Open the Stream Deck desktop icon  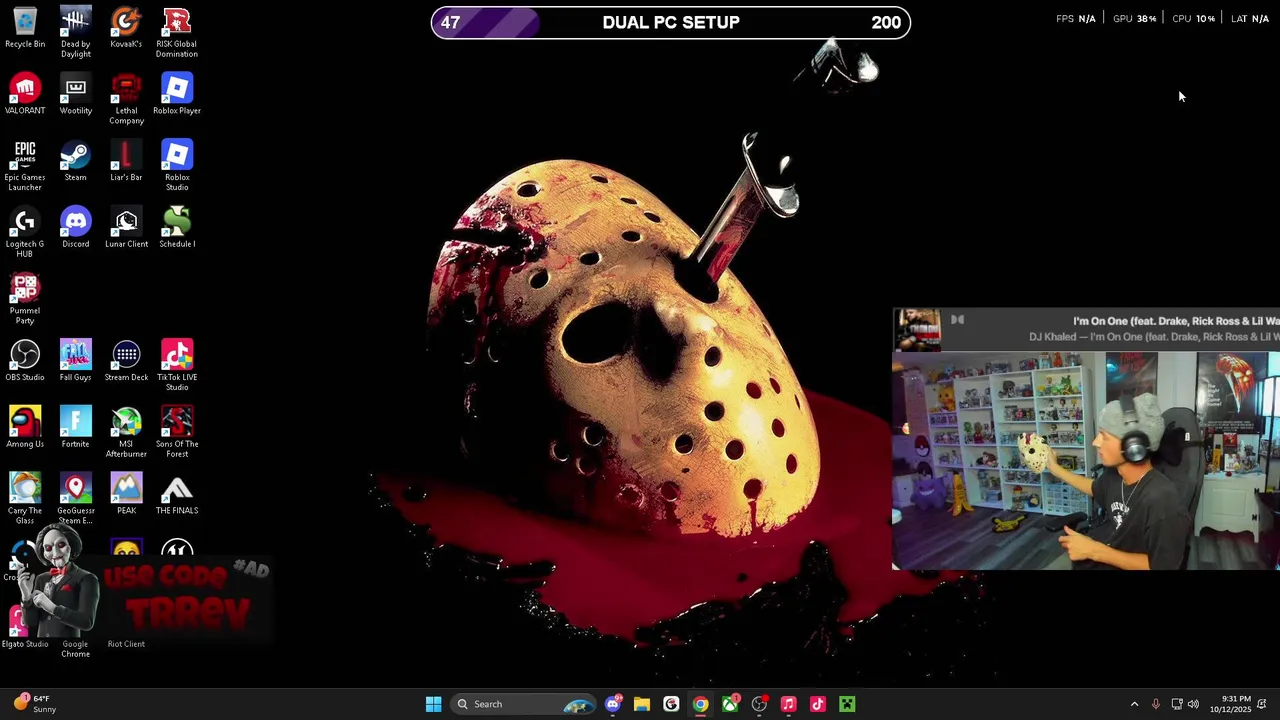(126, 361)
